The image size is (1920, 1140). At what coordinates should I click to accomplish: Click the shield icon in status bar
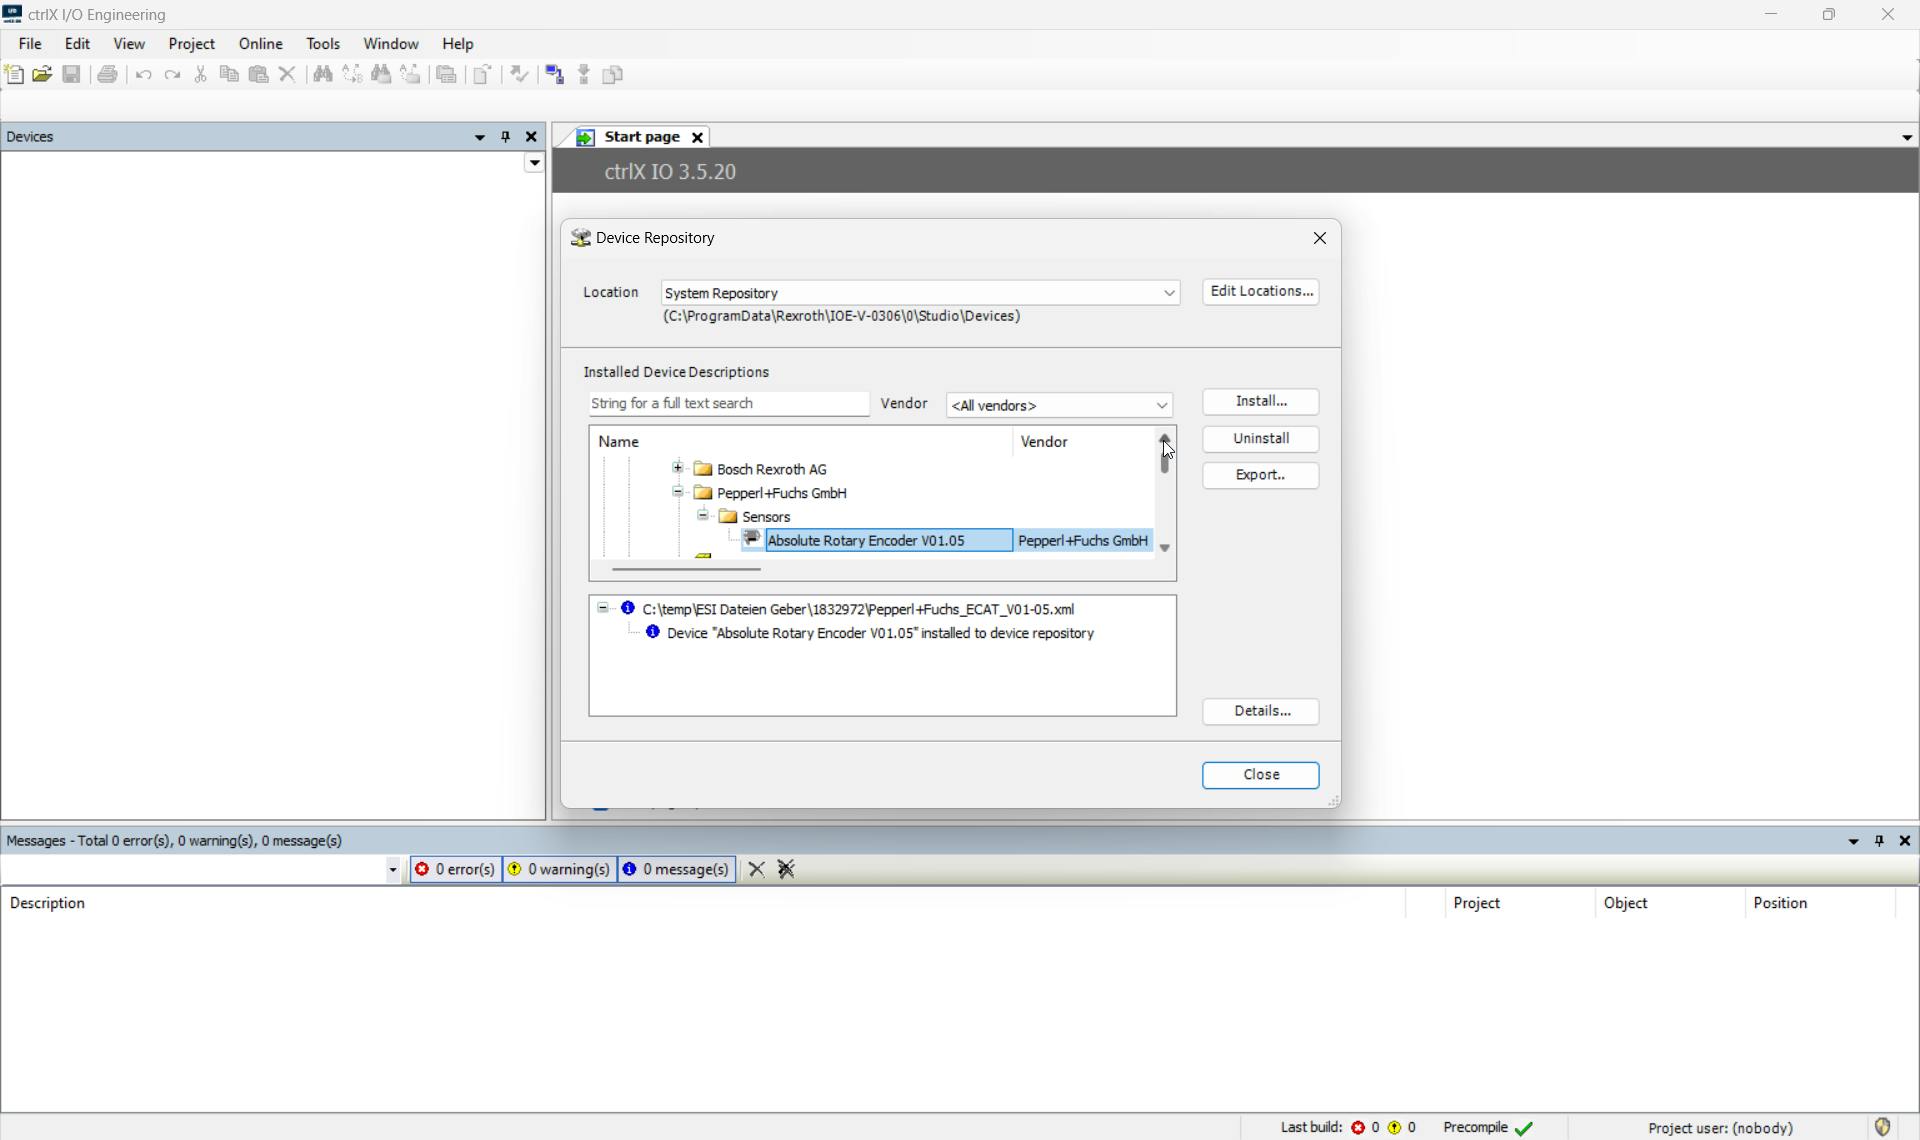(x=1882, y=1128)
